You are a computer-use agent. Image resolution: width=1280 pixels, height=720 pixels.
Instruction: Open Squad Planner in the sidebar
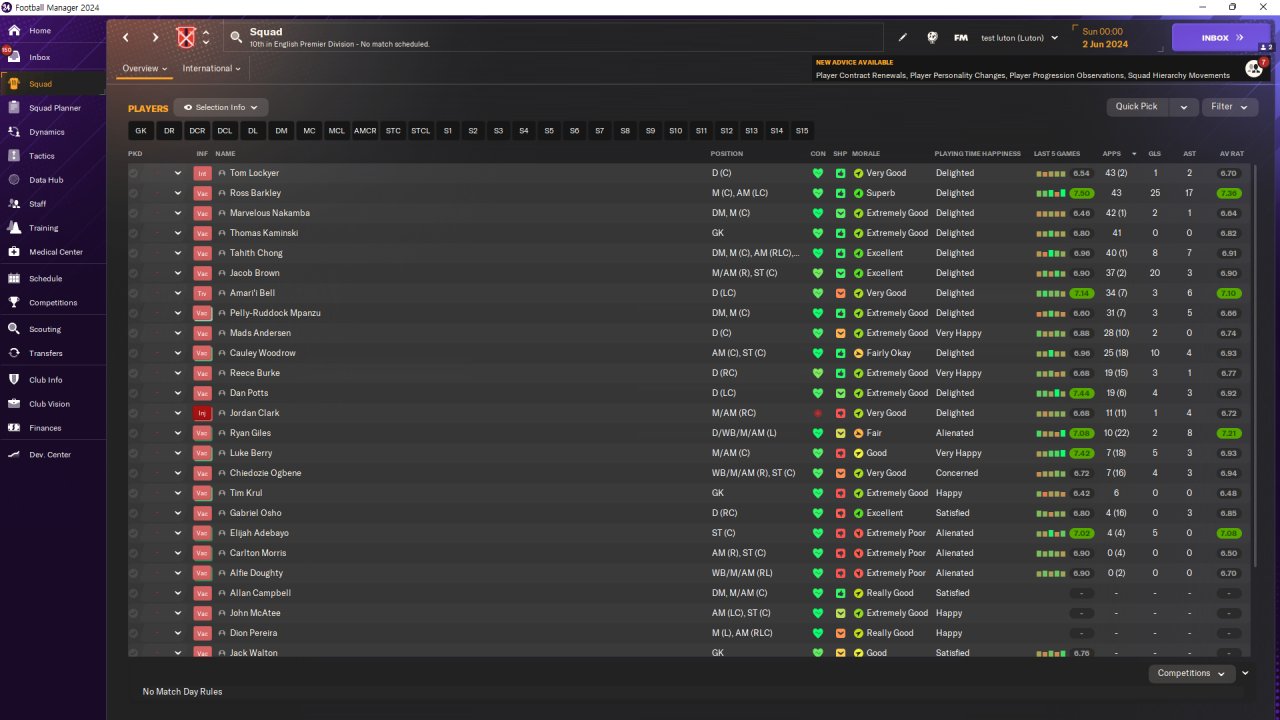click(54, 108)
